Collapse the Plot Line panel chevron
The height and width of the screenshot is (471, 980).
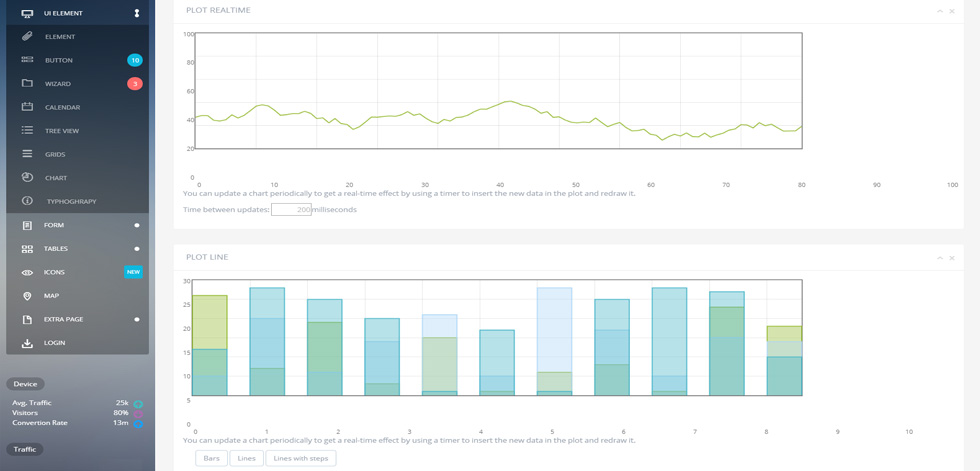point(940,257)
